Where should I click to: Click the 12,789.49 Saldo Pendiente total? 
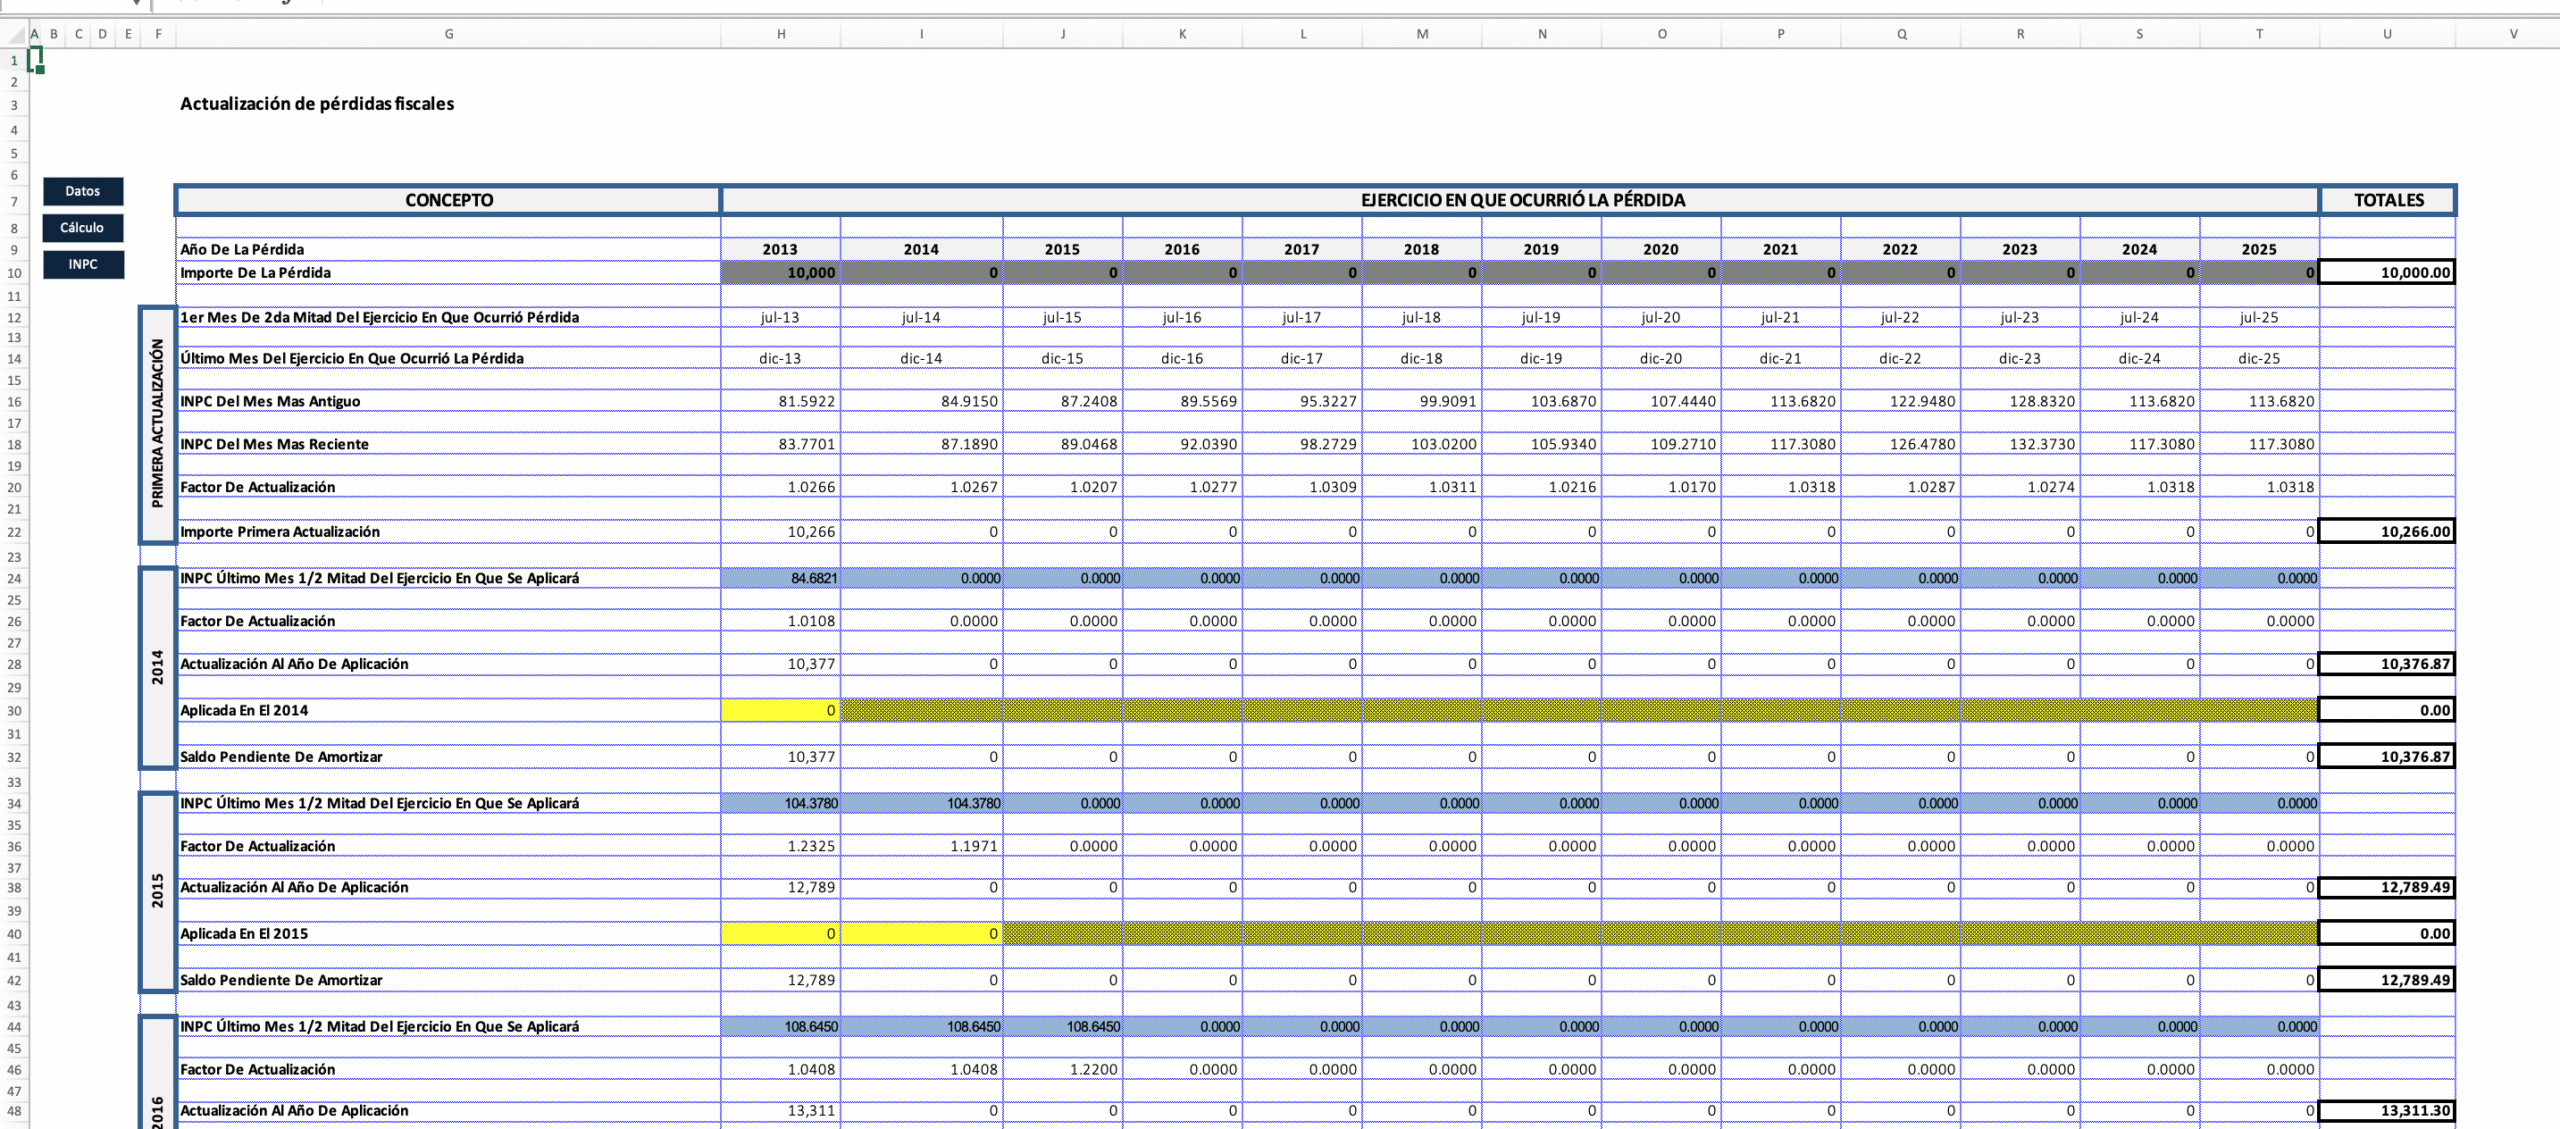point(2387,981)
